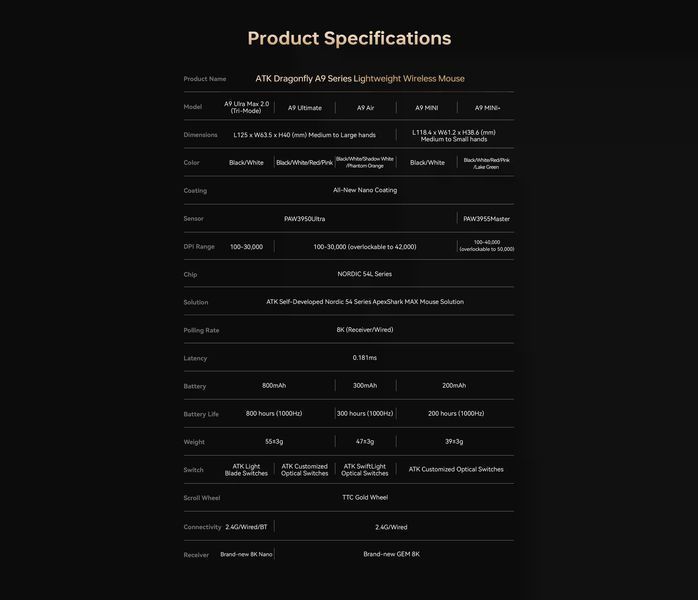Image resolution: width=698 pixels, height=600 pixels.
Task: Click the TTC Gold Wheel text
Action: tap(365, 497)
